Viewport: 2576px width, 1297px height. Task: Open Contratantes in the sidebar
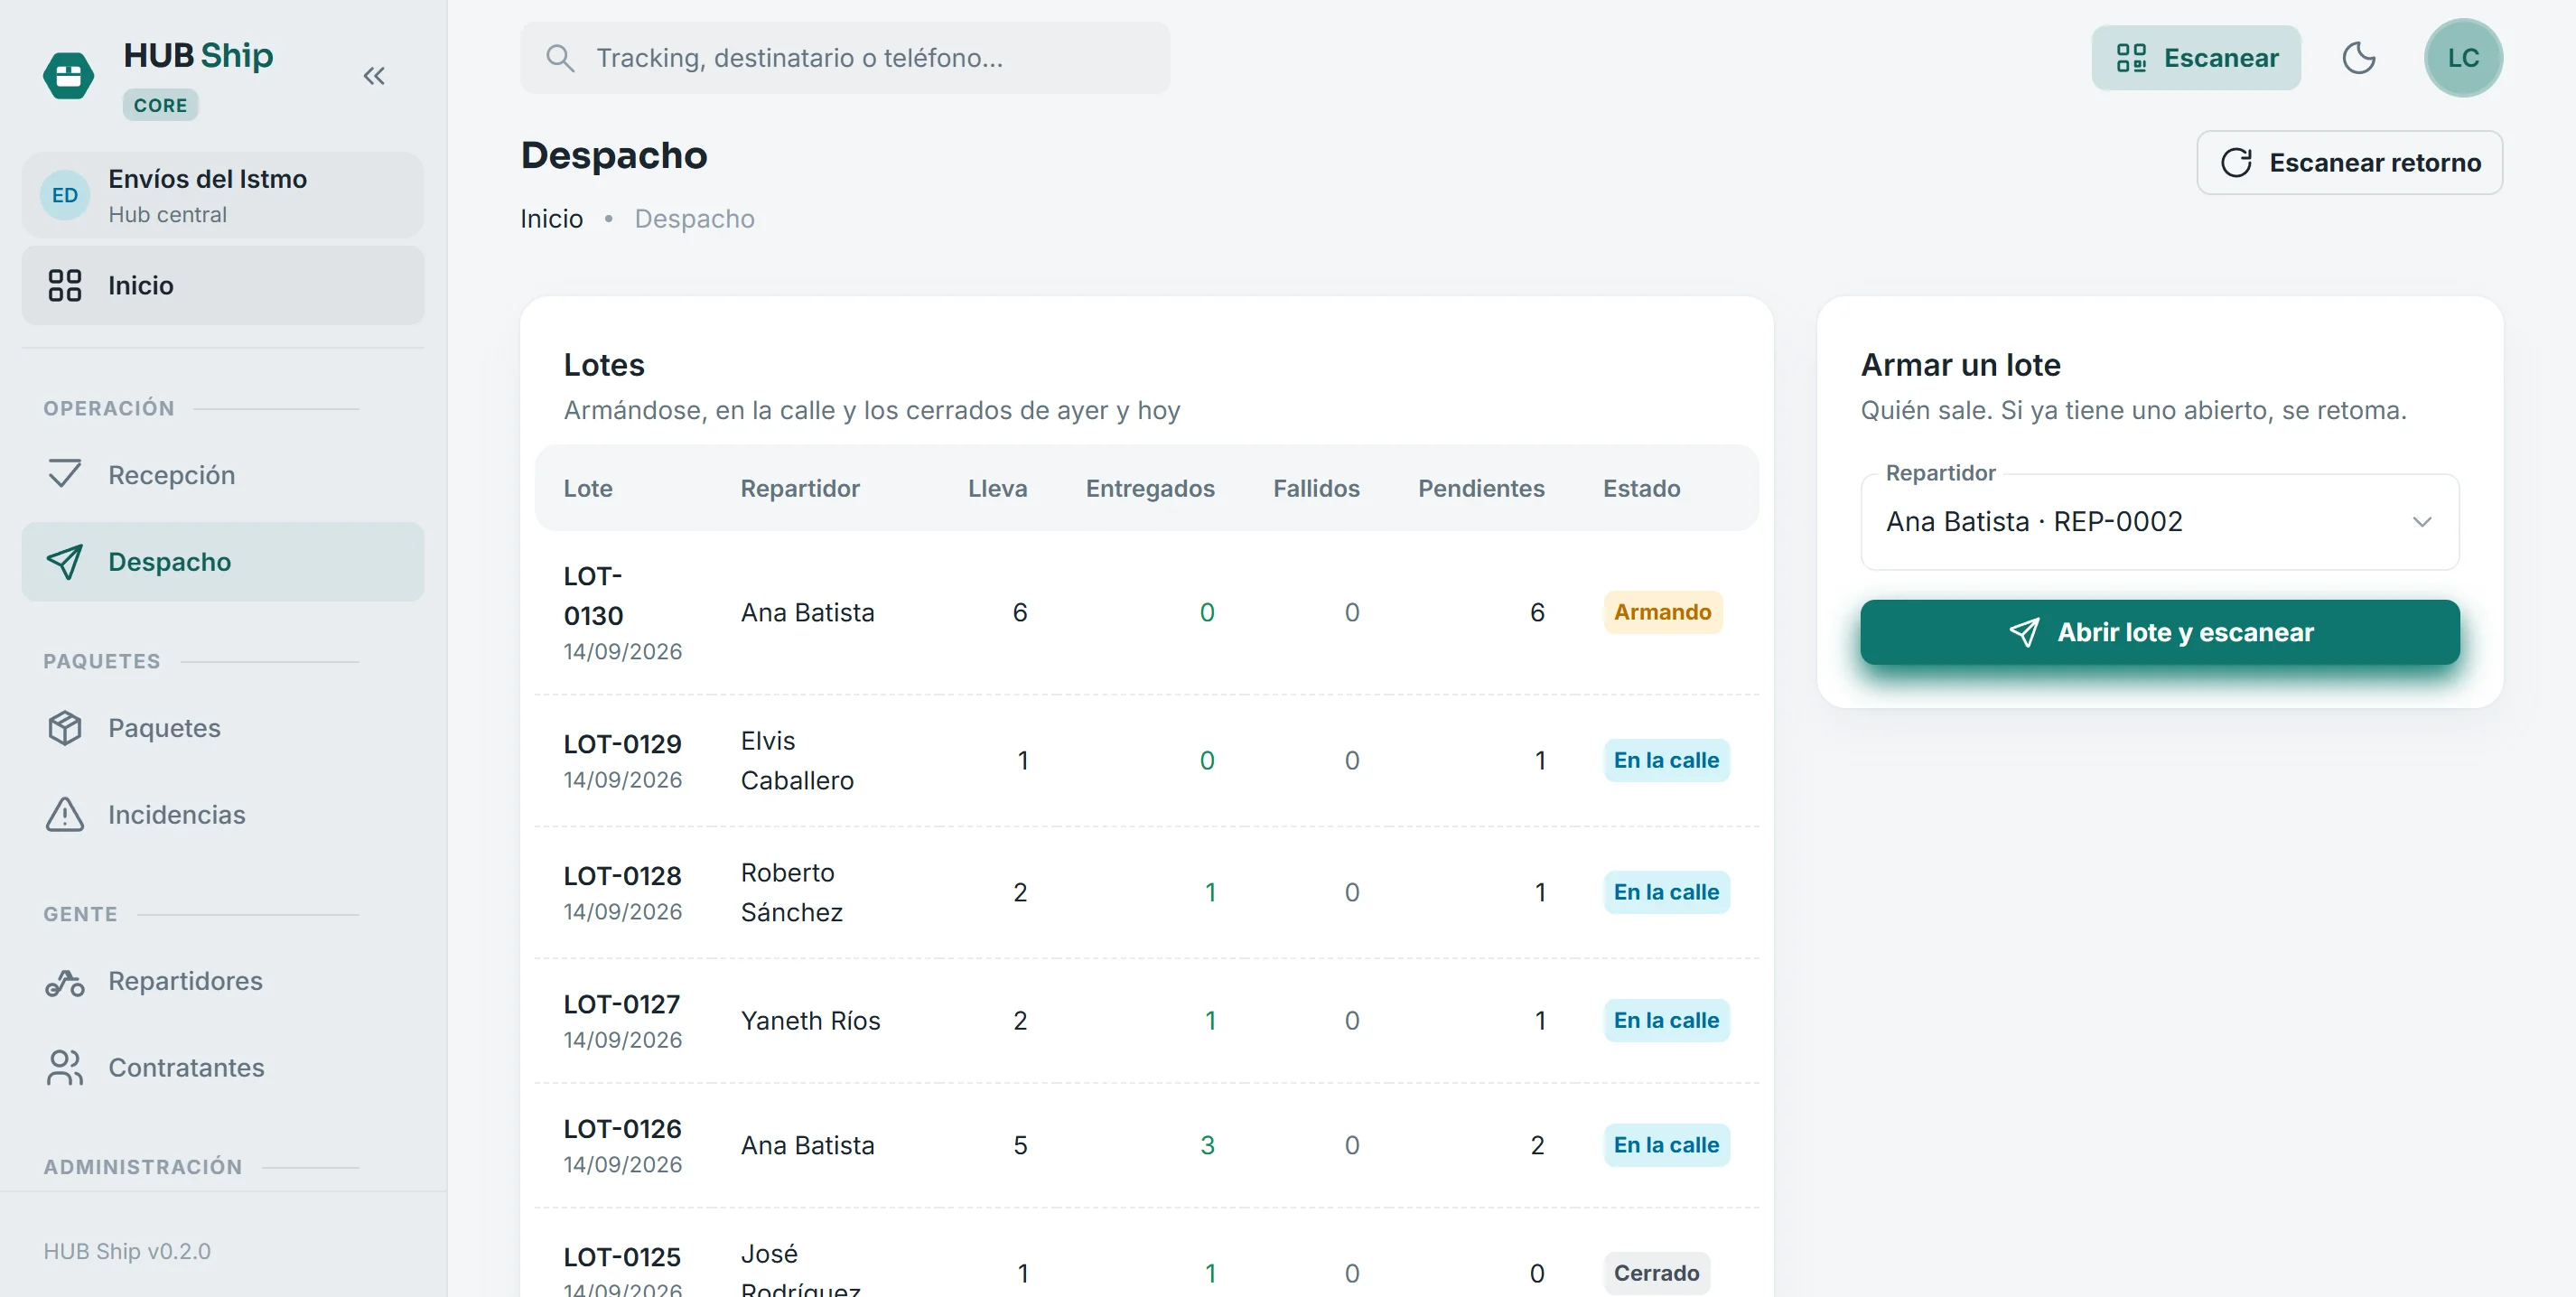point(223,1068)
